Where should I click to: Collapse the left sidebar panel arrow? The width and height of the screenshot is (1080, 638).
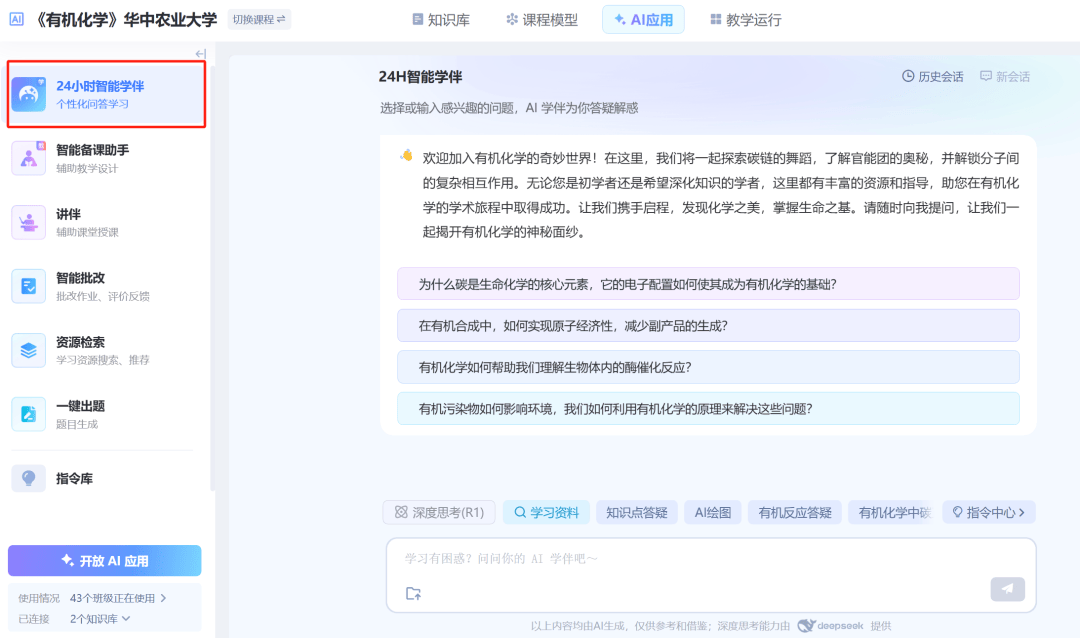point(200,54)
